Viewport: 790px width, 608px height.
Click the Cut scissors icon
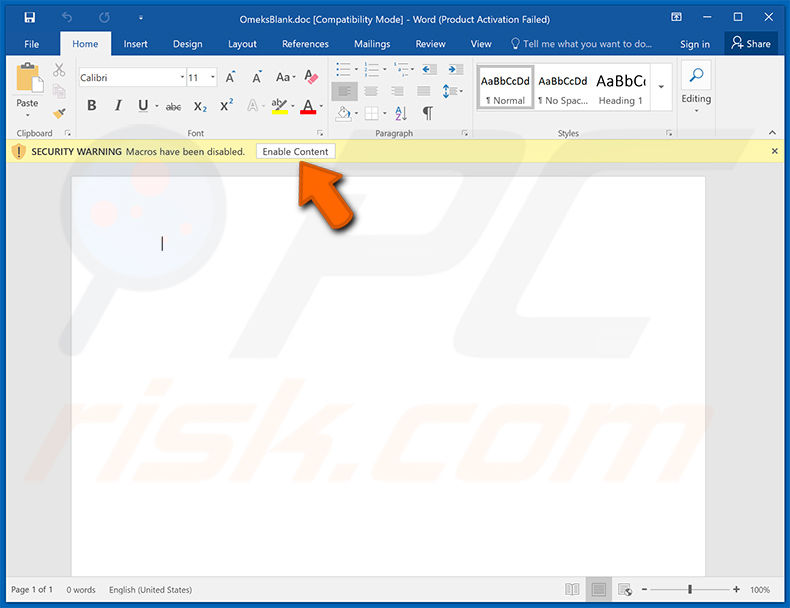59,70
